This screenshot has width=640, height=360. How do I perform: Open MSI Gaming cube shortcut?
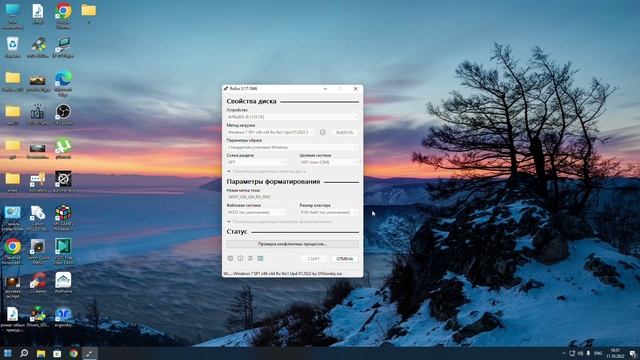(63, 218)
